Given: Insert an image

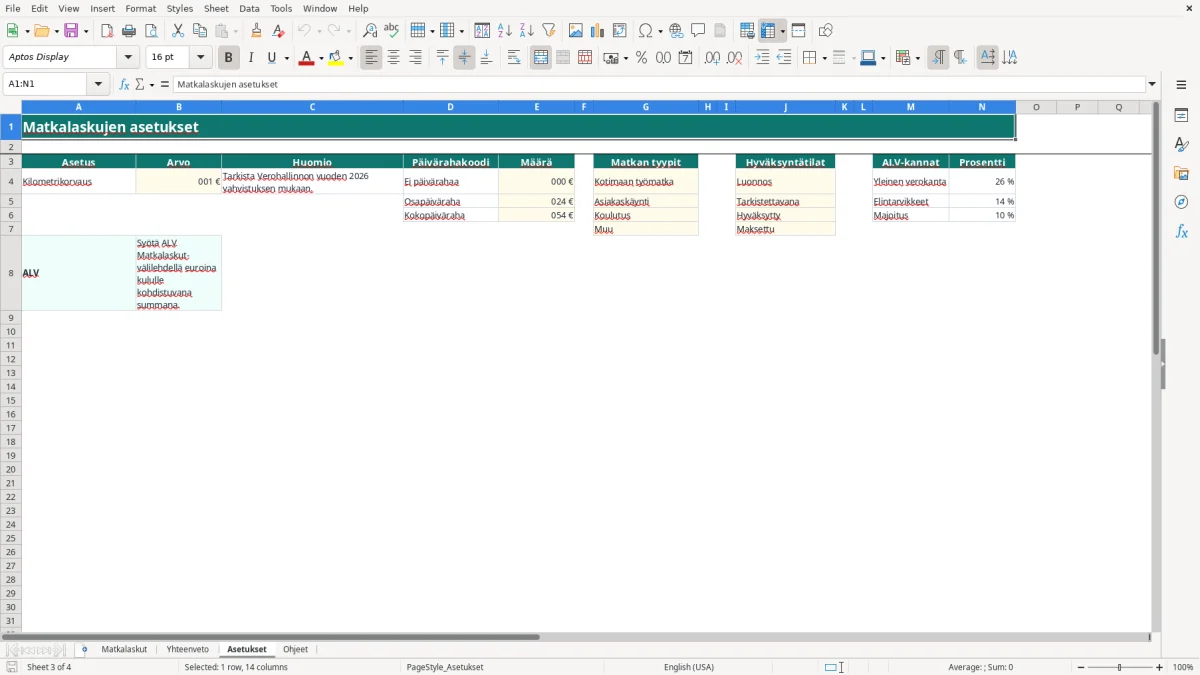Looking at the screenshot, I should coord(576,31).
